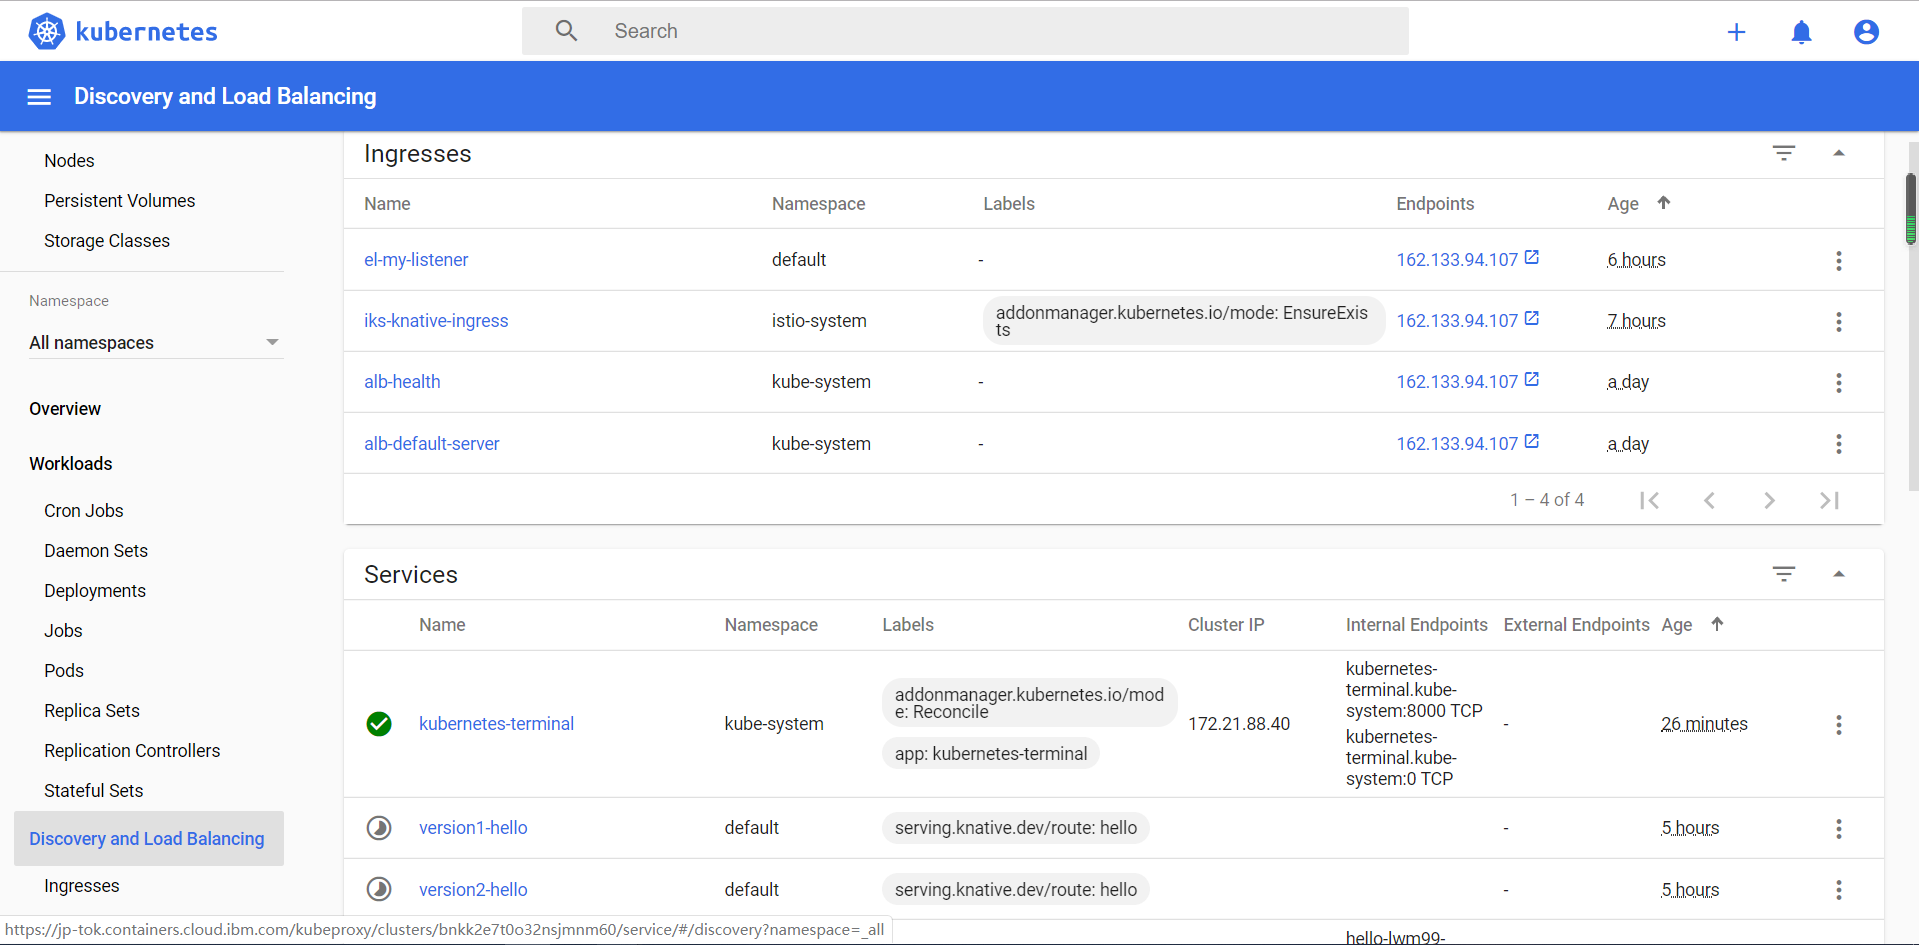Open Replica Sets in sidebar
The image size is (1919, 945).
tap(92, 711)
